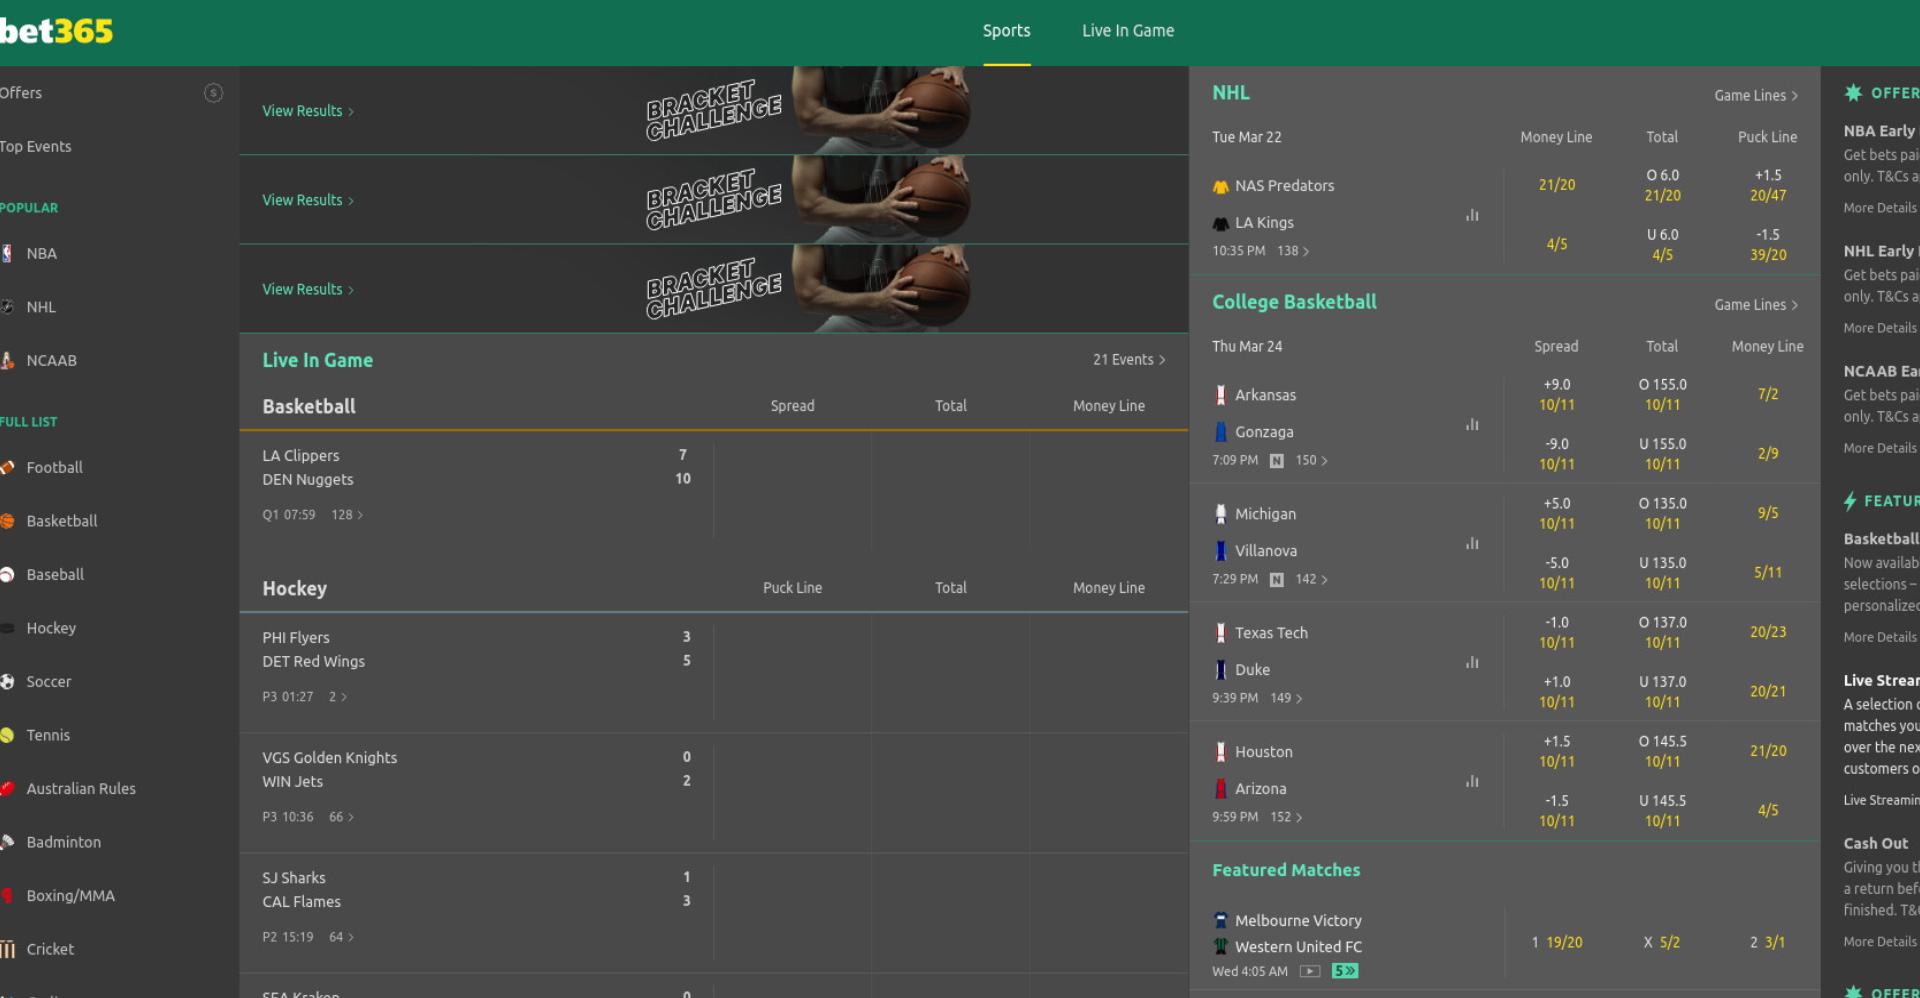The width and height of the screenshot is (1920, 998).
Task: Open More Details for NBA Early offer
Action: [x=1880, y=208]
